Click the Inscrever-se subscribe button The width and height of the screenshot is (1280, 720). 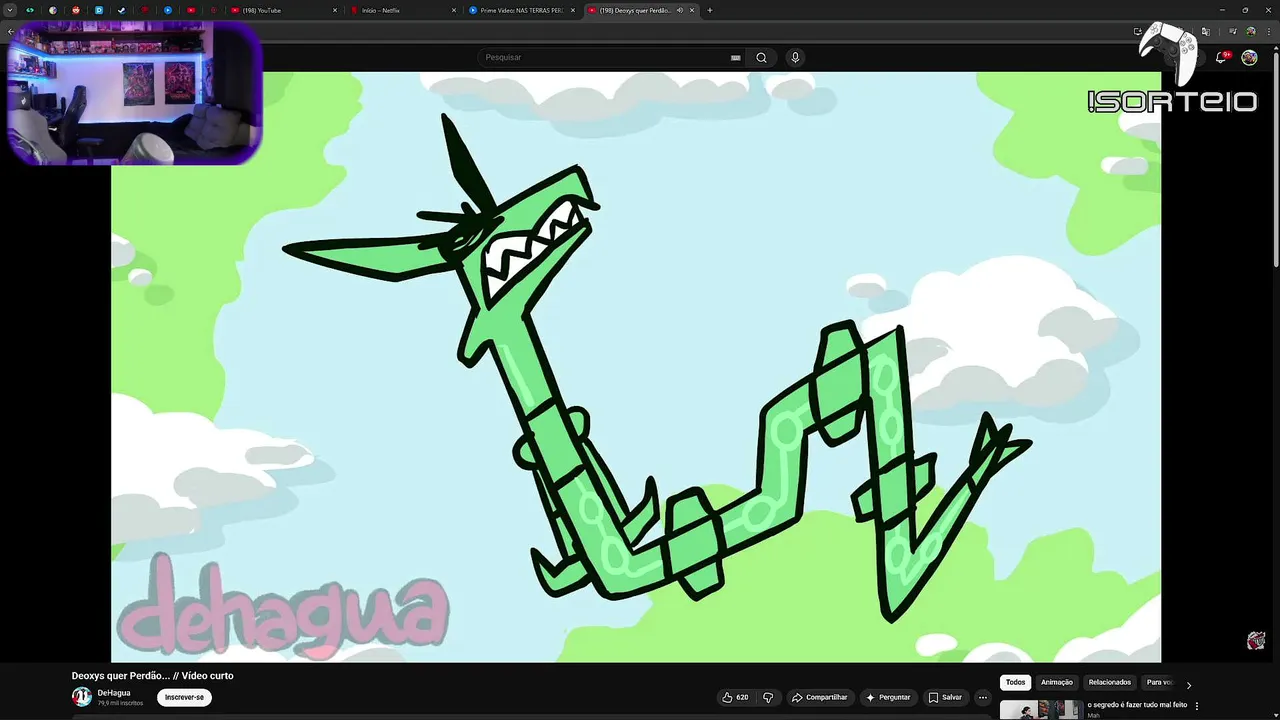pyautogui.click(x=184, y=697)
